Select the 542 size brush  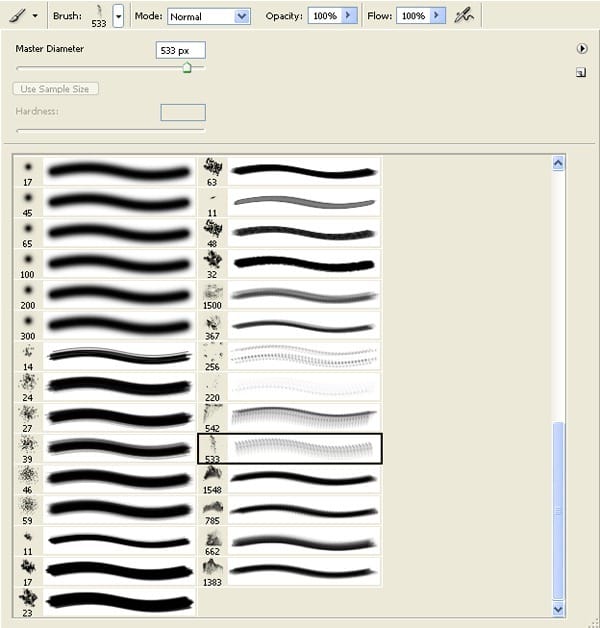click(290, 418)
